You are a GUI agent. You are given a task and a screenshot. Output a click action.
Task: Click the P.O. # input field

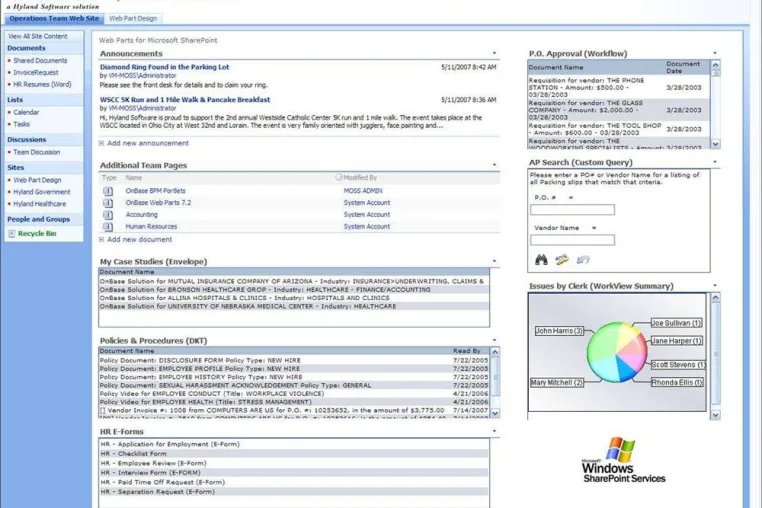[x=572, y=210]
